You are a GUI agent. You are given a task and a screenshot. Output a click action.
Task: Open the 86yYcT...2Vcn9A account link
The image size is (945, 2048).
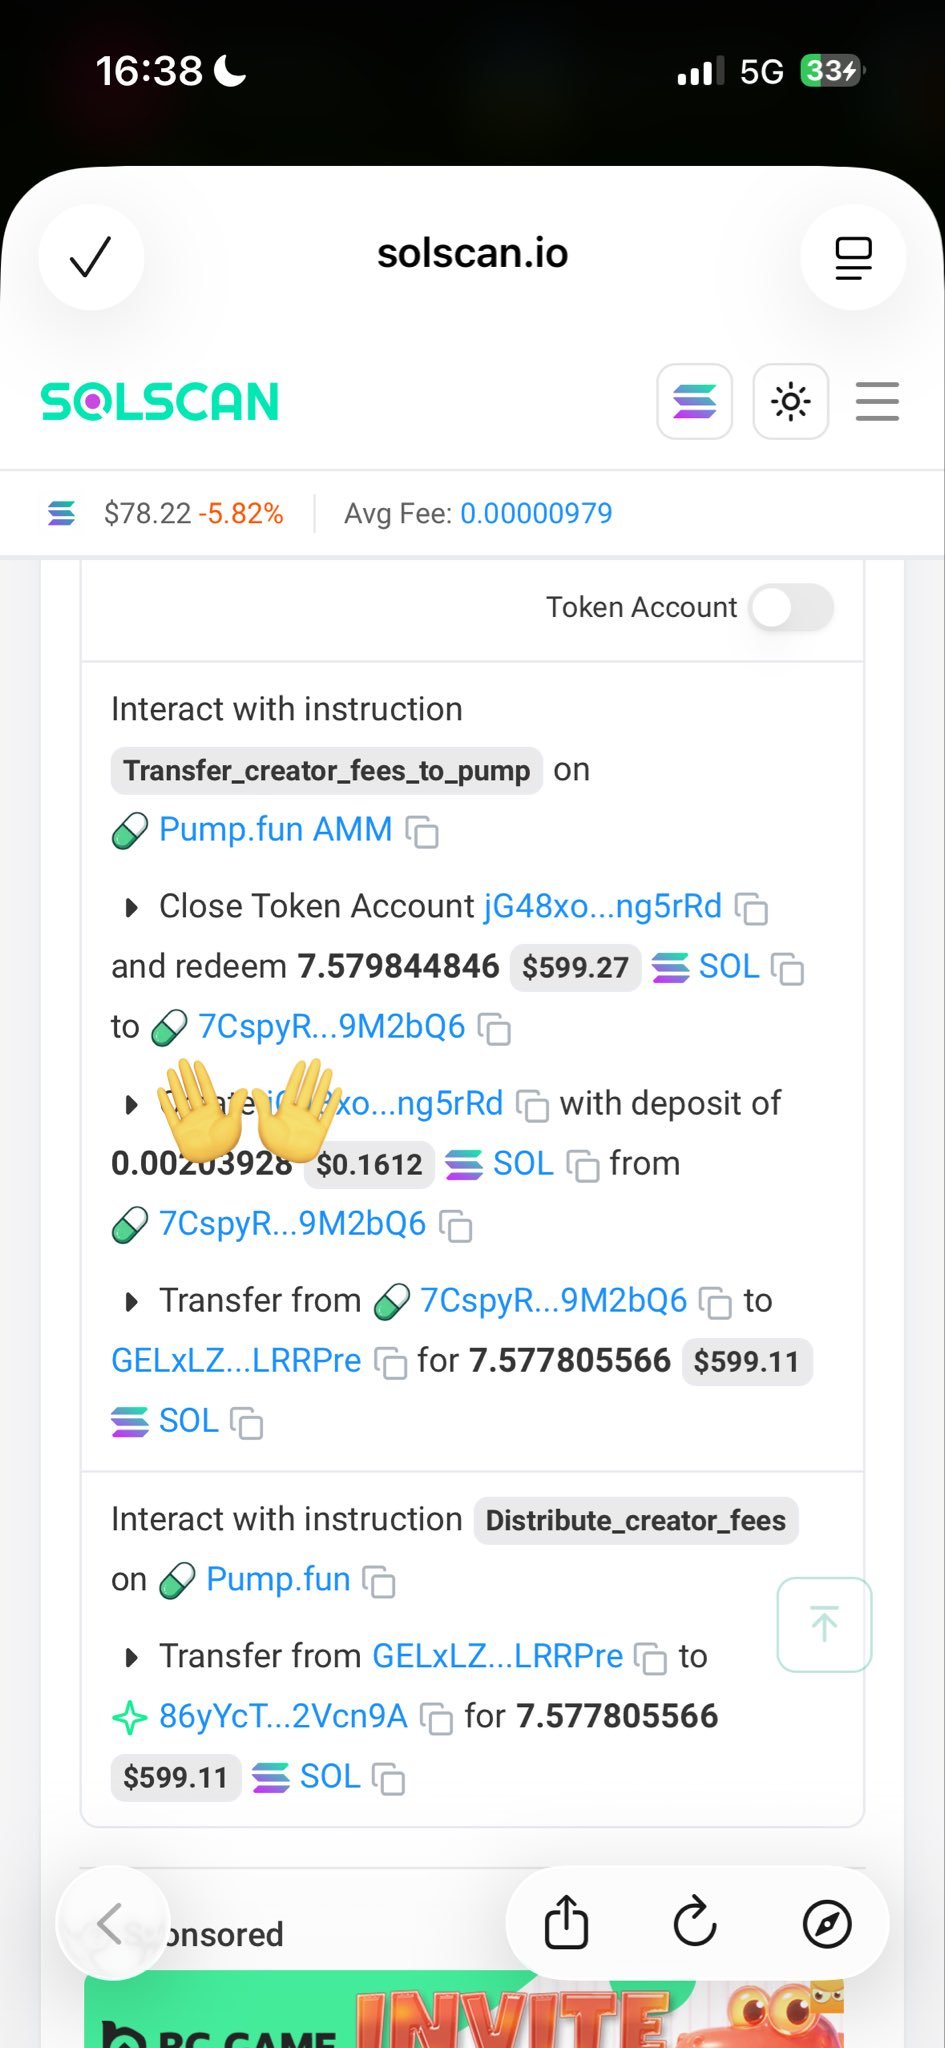[282, 1717]
